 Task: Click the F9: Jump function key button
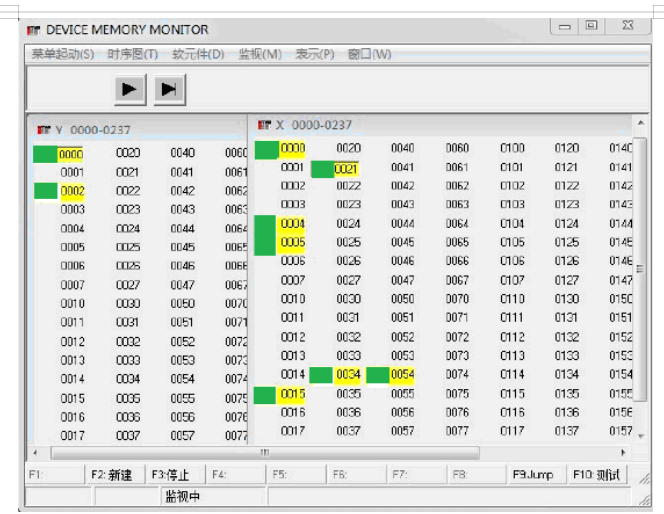click(536, 475)
